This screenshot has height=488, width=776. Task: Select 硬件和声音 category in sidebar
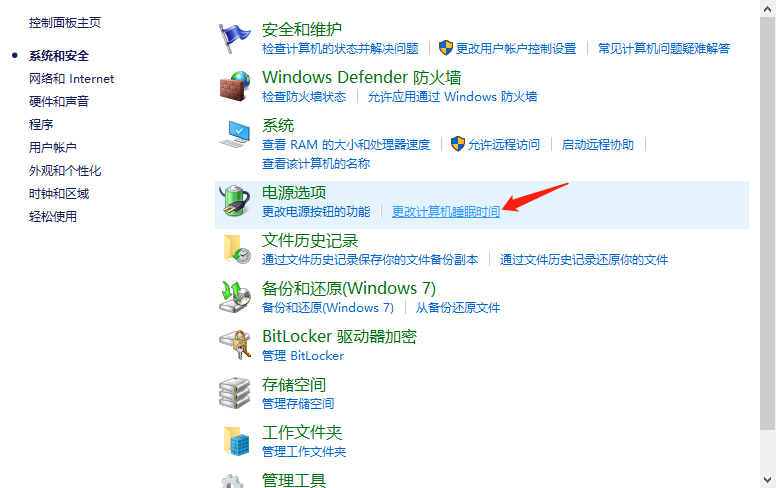pos(59,101)
